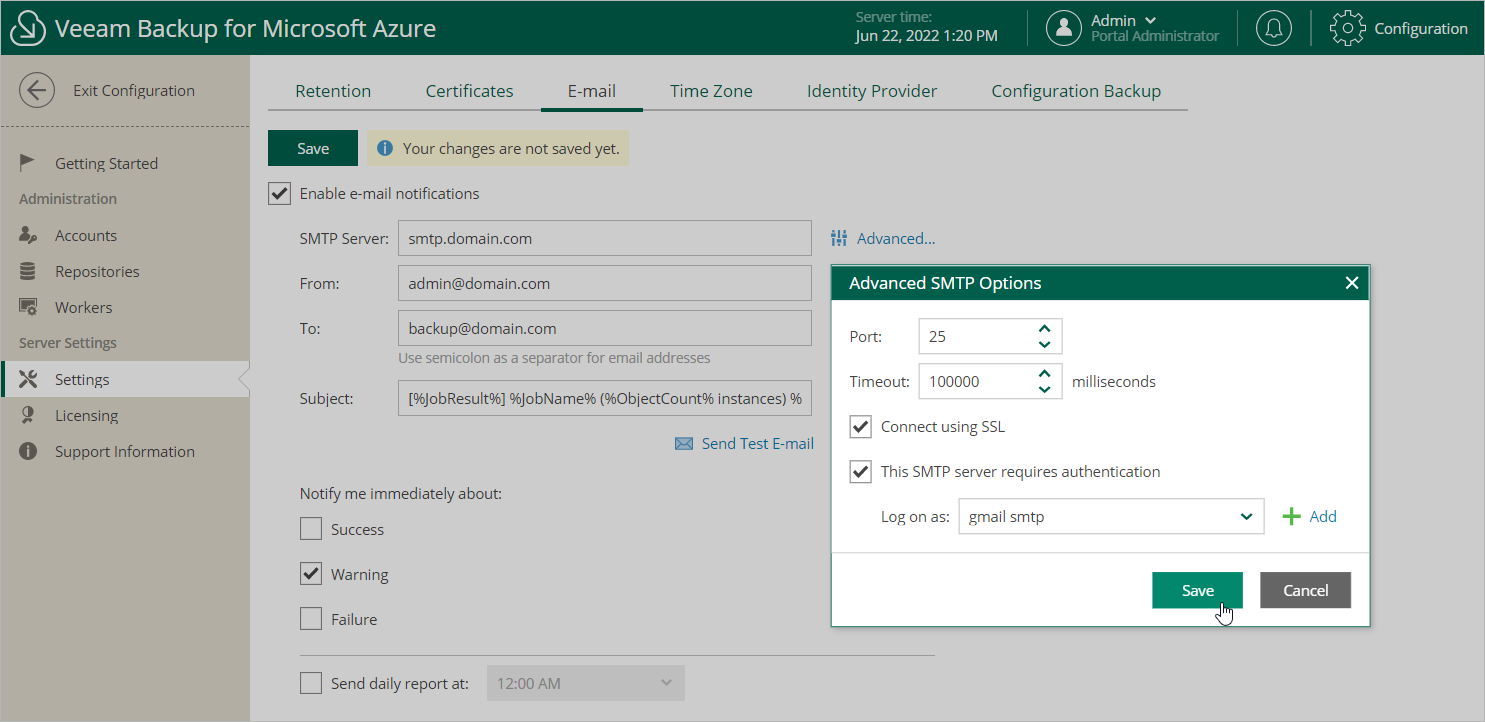
Task: Uncheck the Warning notification checkbox
Action: (311, 574)
